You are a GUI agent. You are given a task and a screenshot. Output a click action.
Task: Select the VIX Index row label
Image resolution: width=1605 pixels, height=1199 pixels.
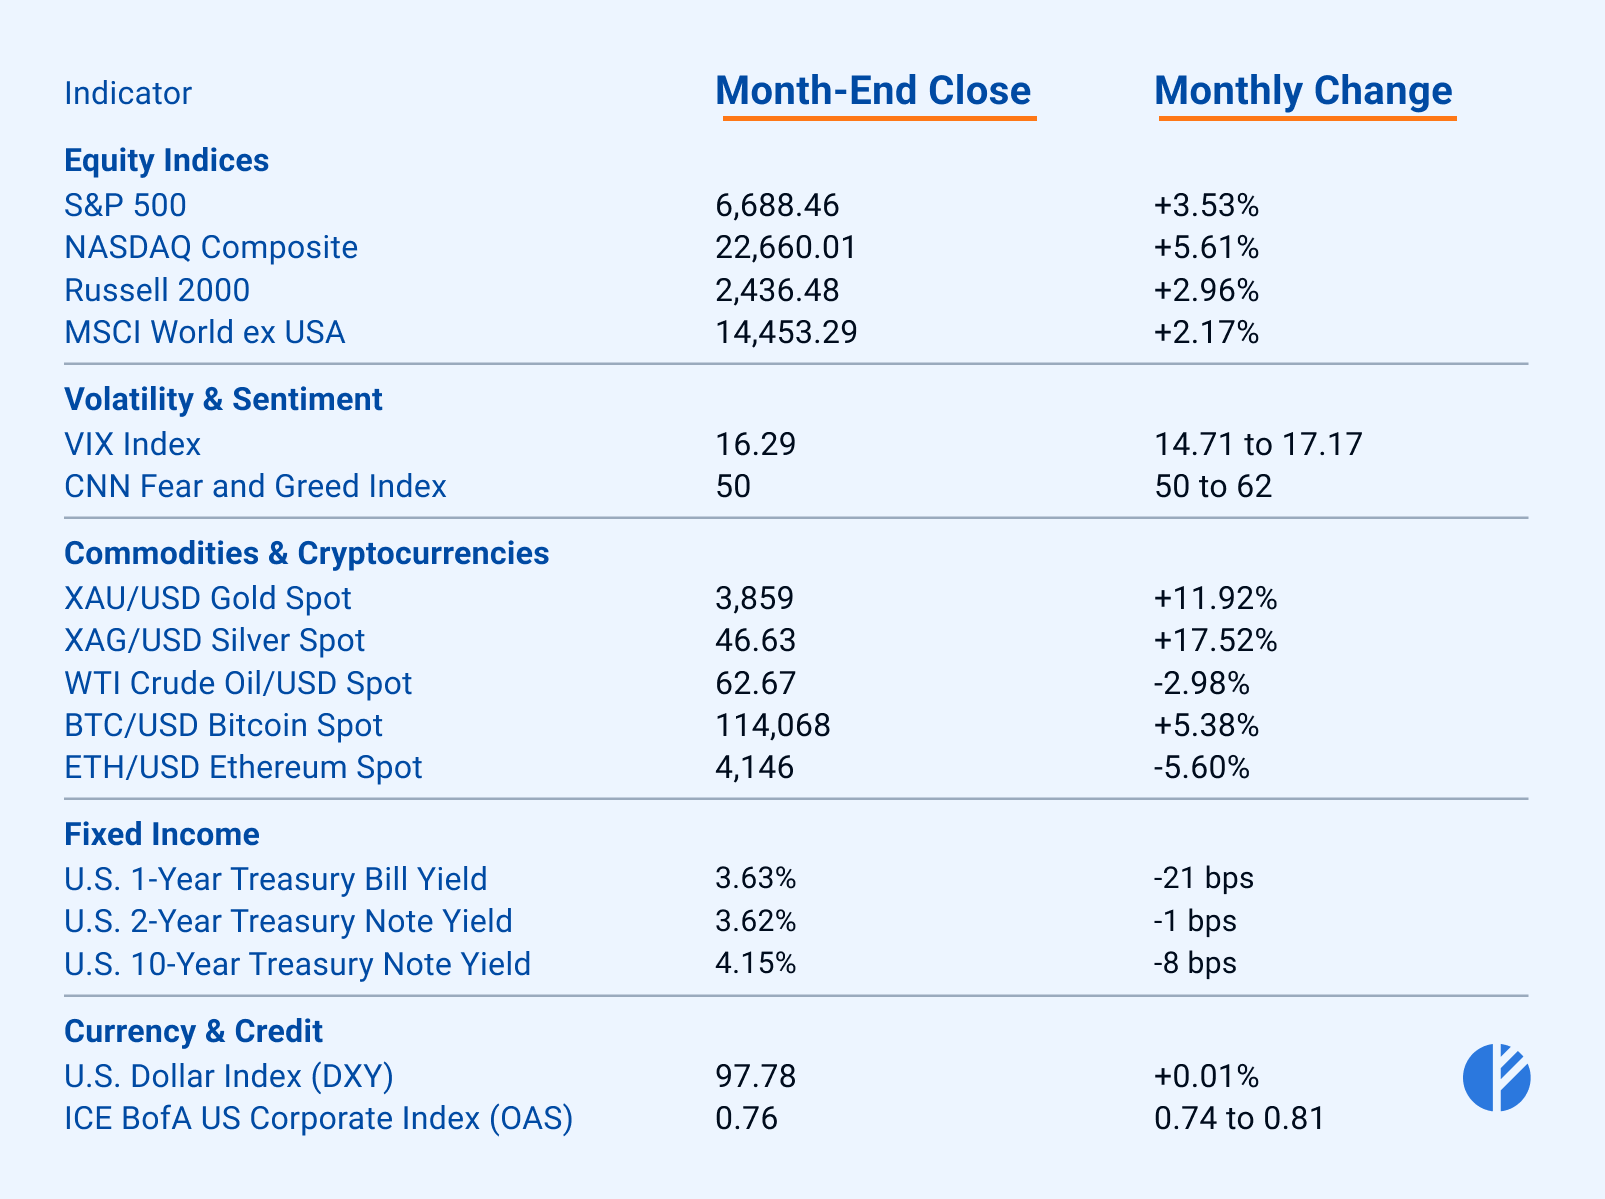coord(133,444)
